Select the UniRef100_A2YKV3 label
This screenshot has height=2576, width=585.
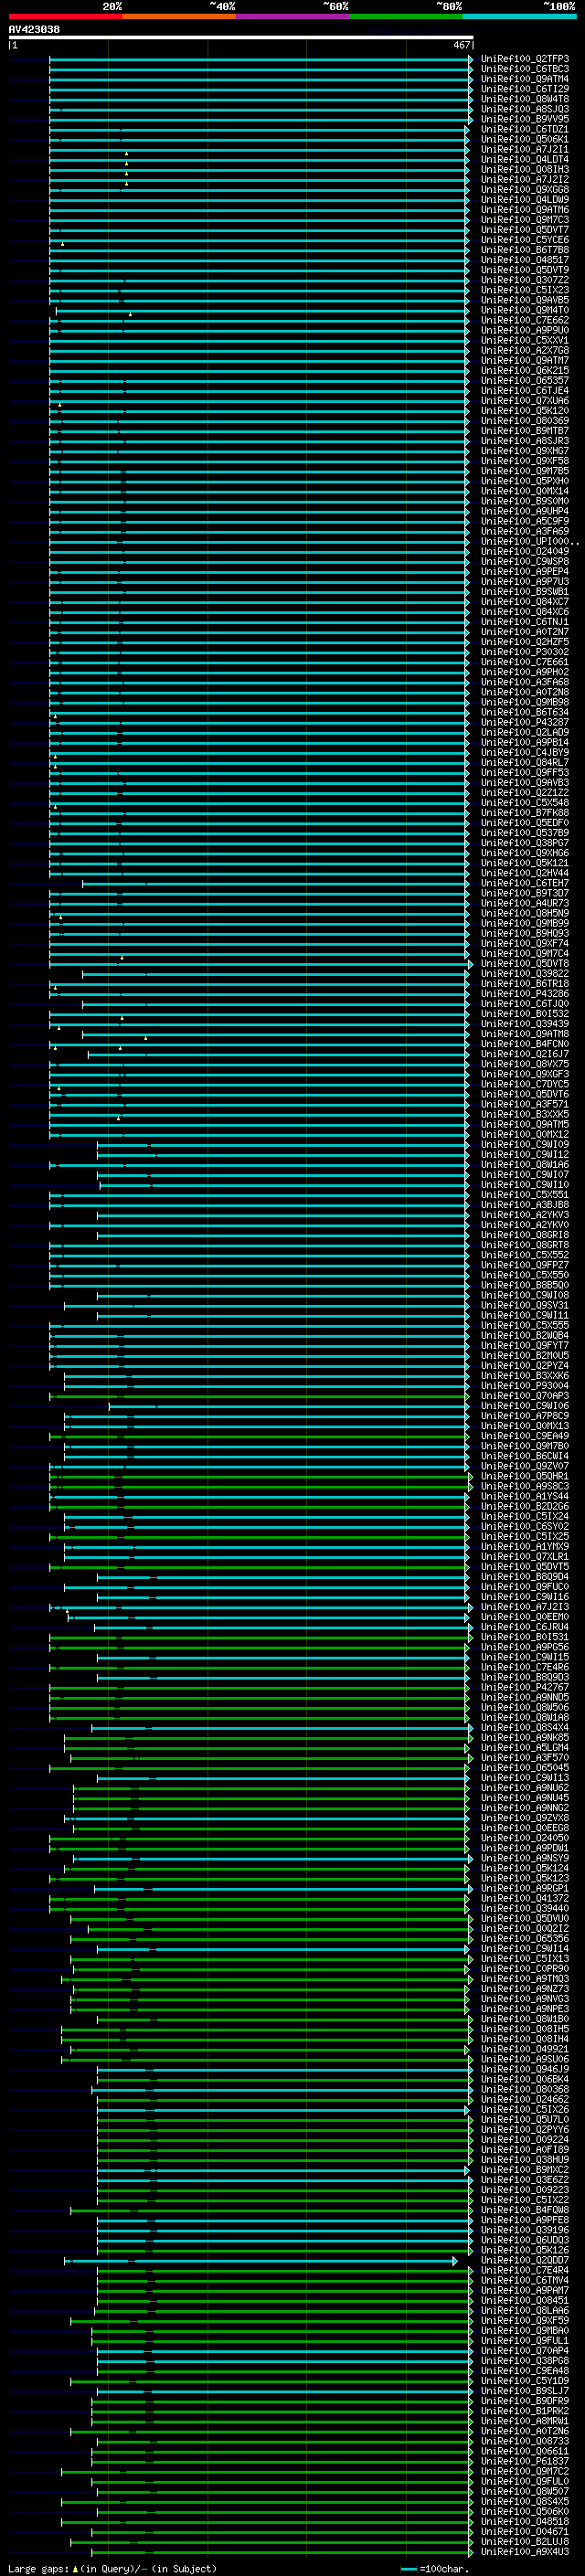point(525,1215)
